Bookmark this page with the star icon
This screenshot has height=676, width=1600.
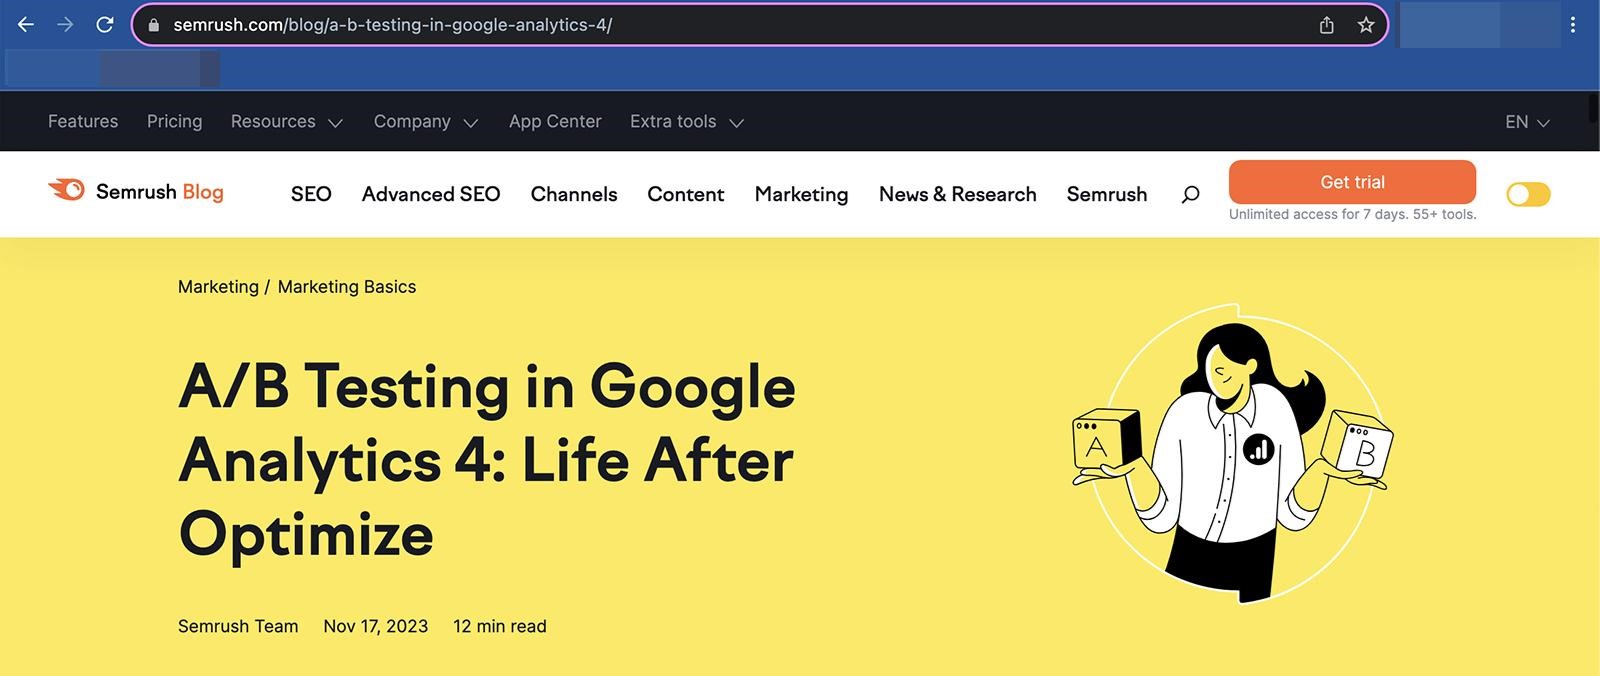[x=1366, y=25]
